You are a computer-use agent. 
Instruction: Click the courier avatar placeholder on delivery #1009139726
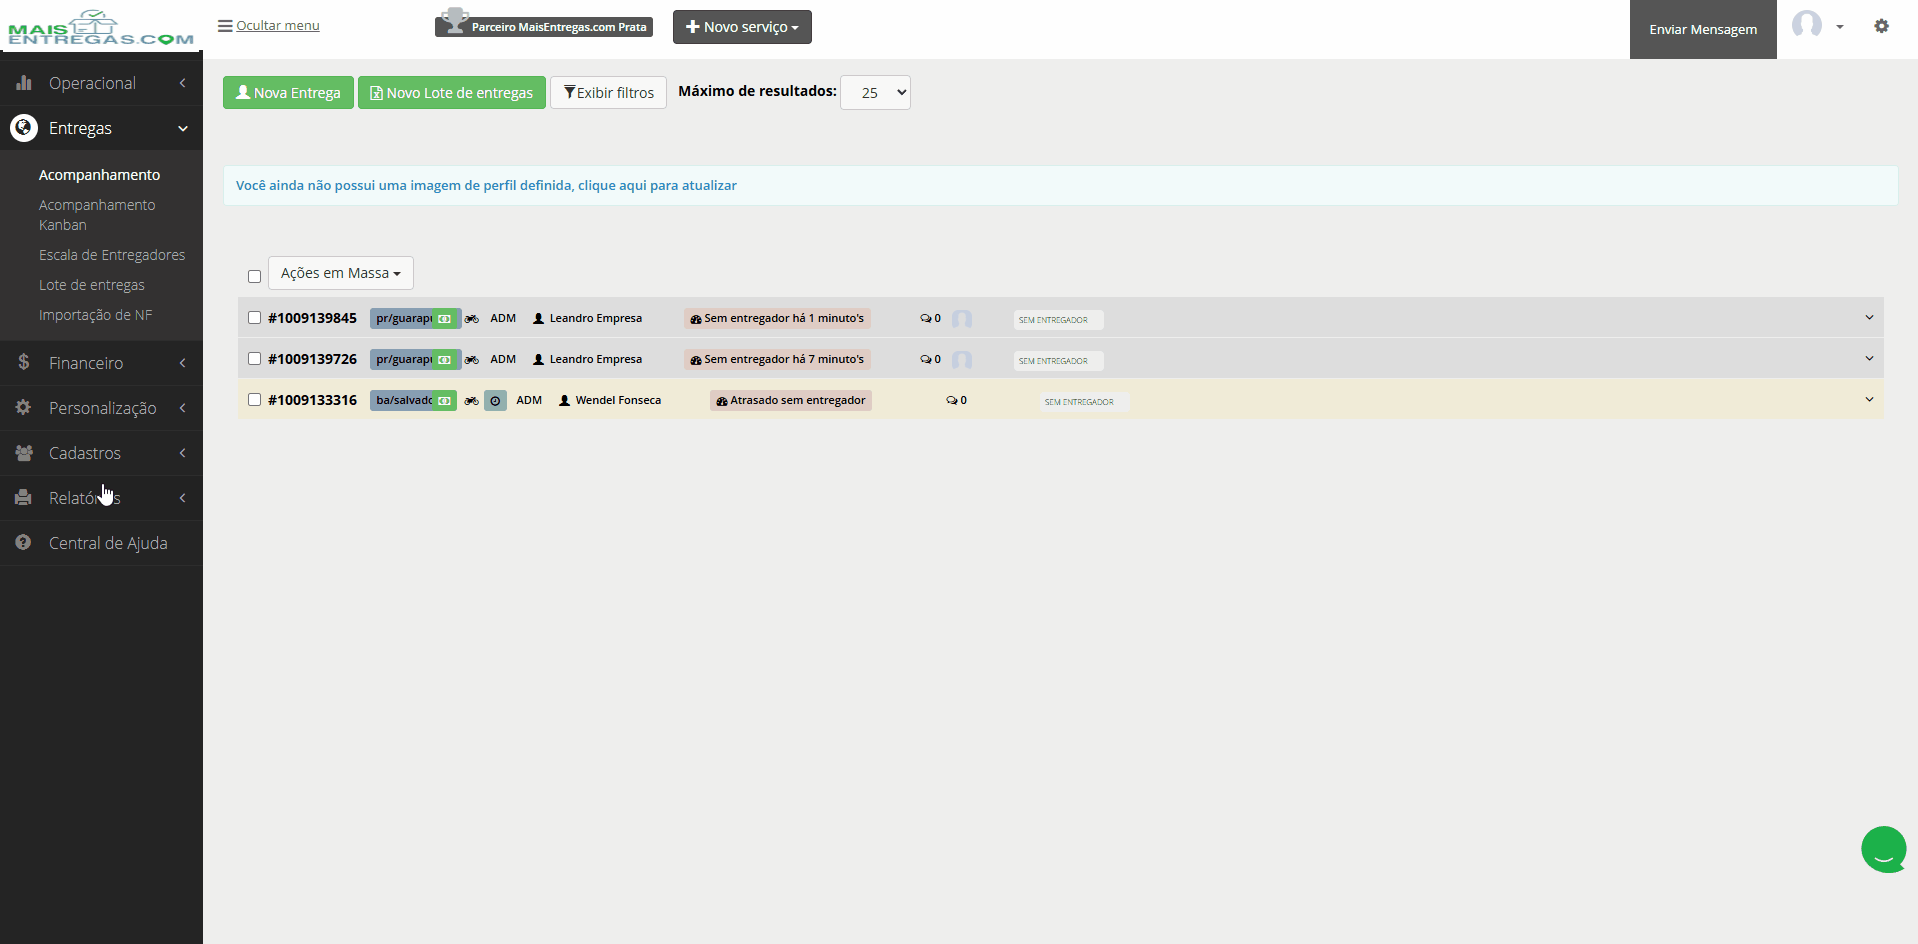click(x=962, y=360)
